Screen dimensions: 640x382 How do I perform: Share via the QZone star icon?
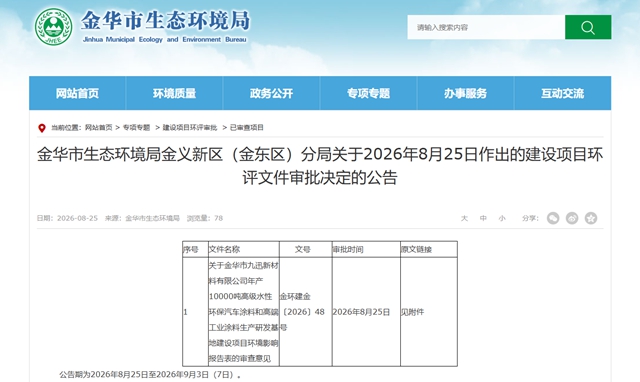[591, 218]
